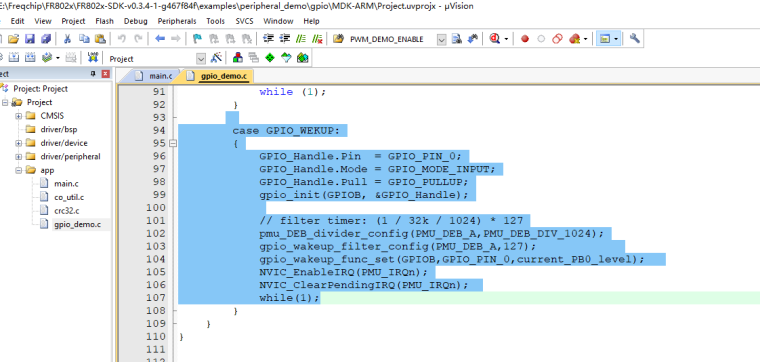Click the Redo arrow icon
The width and height of the screenshot is (760, 362).
(x=138, y=39)
